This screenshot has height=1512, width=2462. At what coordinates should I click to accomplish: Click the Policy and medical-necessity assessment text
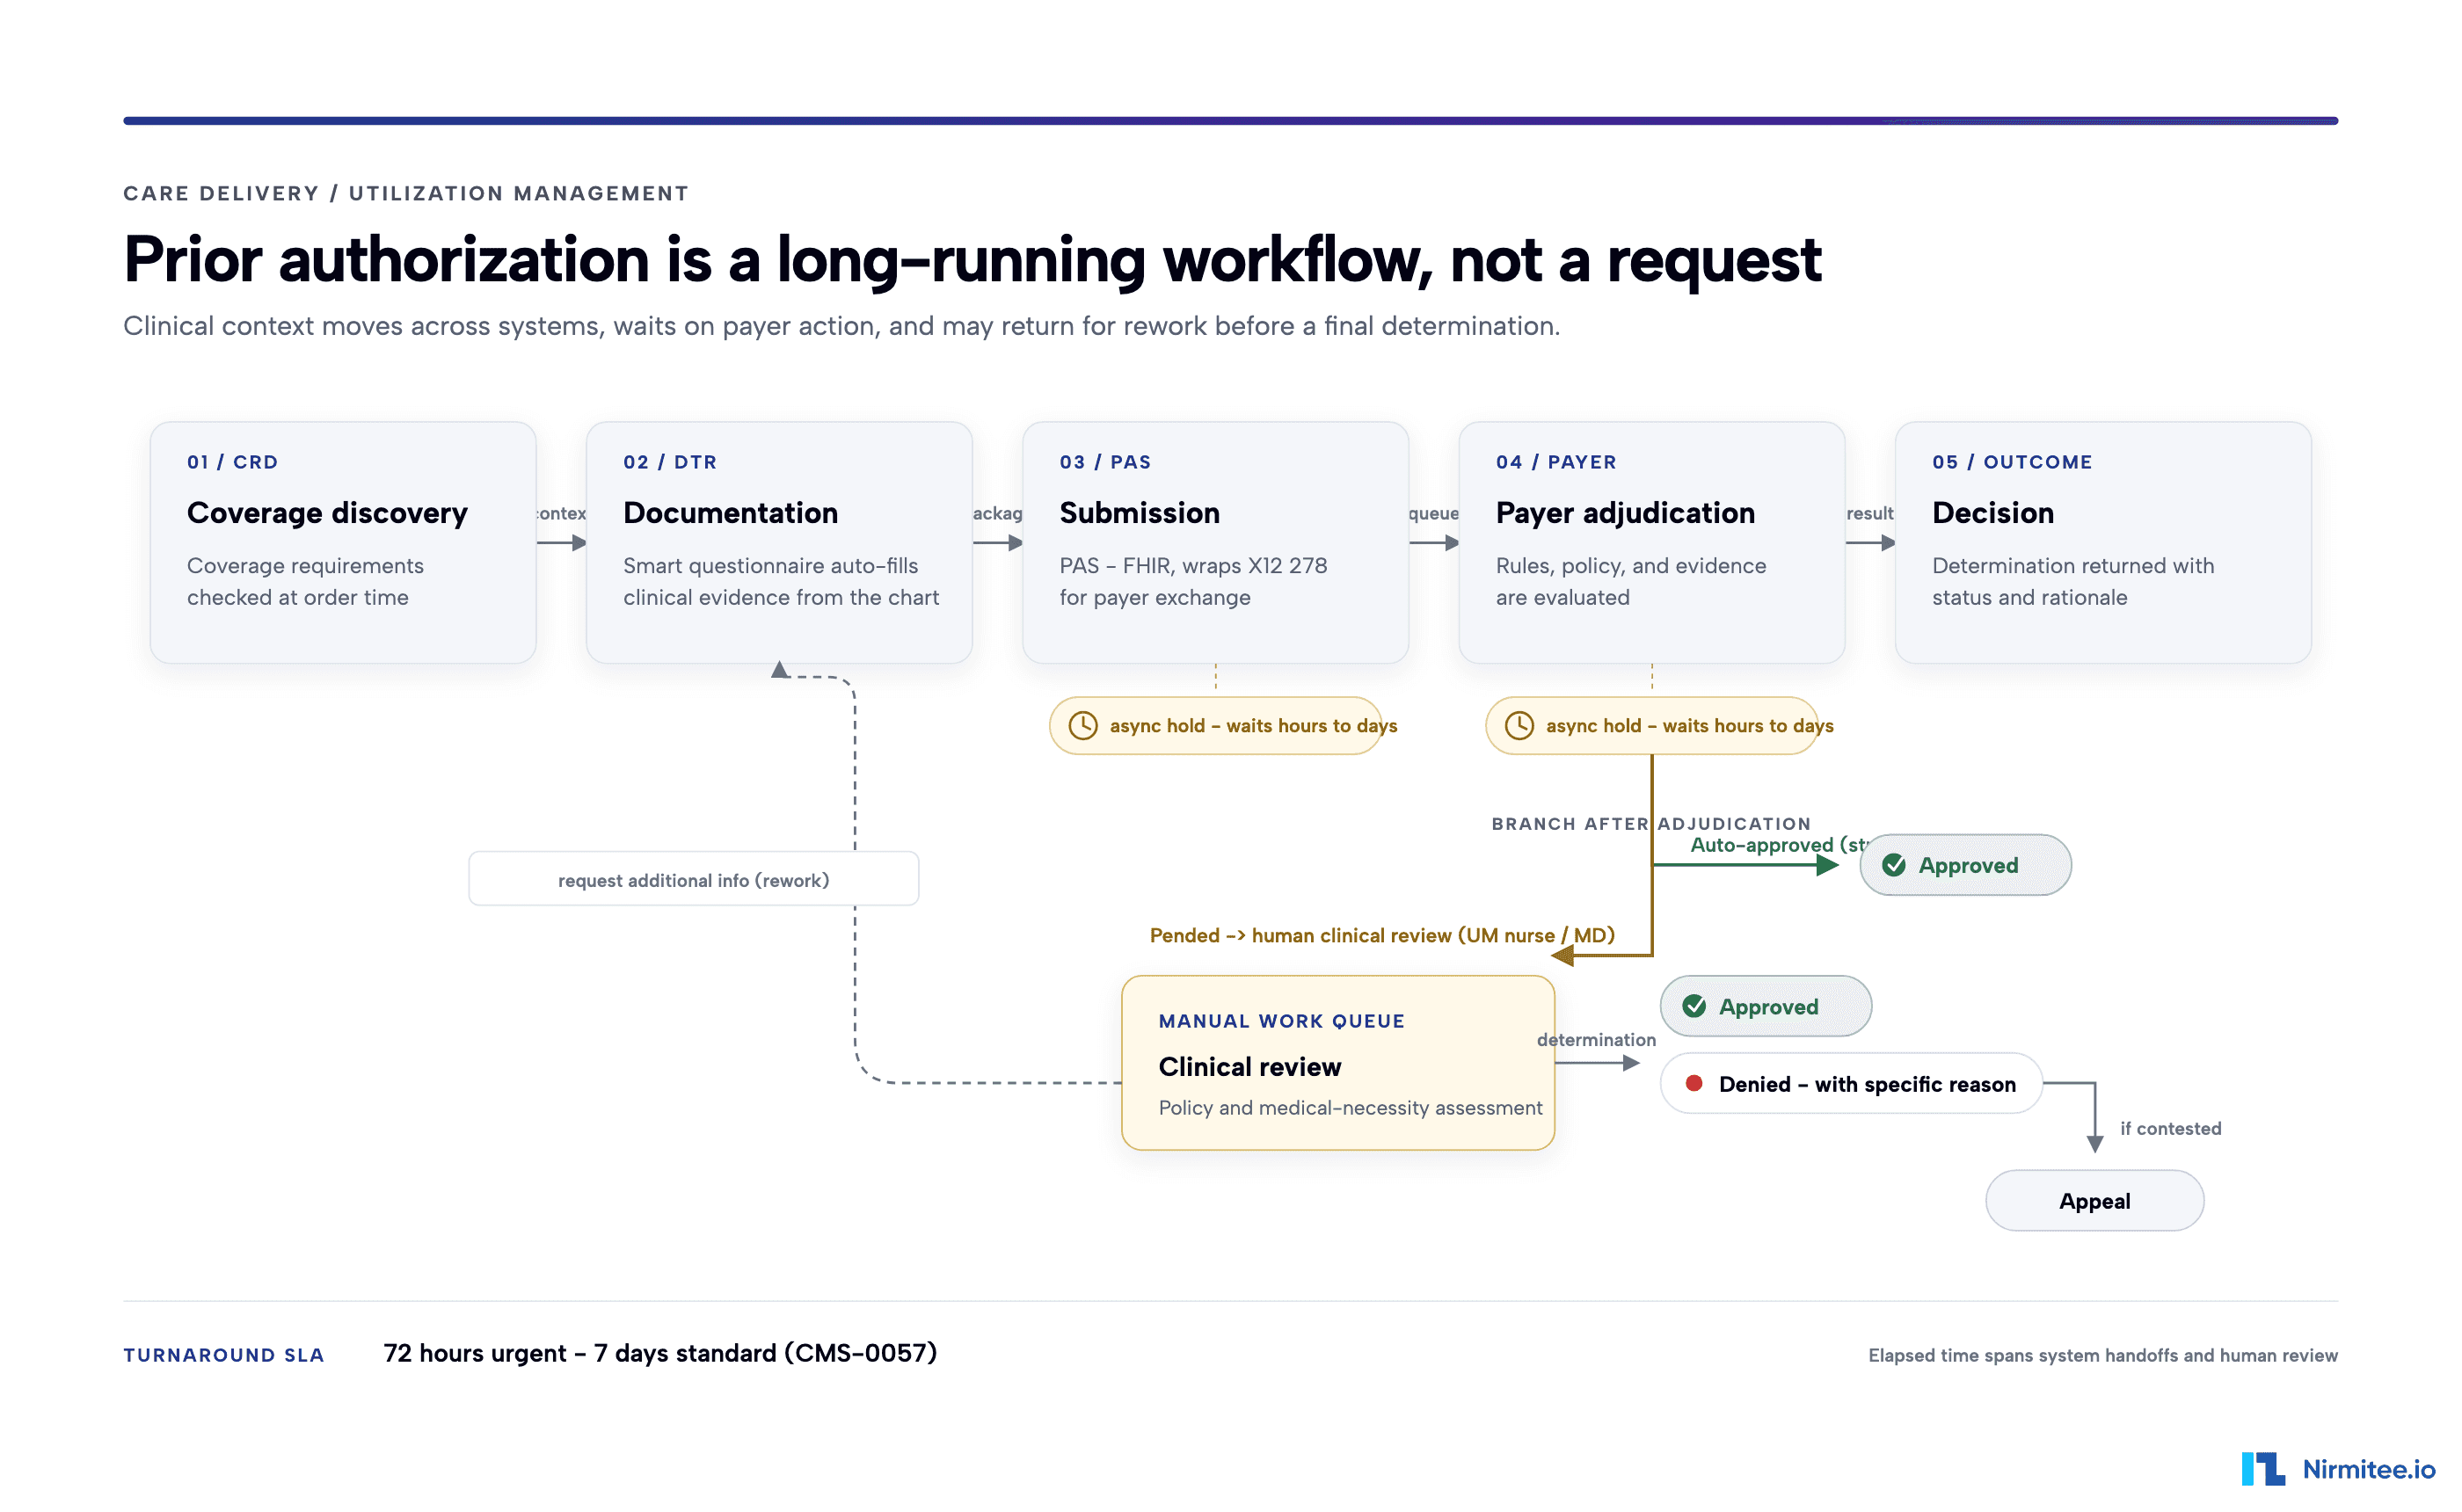1350,1108
